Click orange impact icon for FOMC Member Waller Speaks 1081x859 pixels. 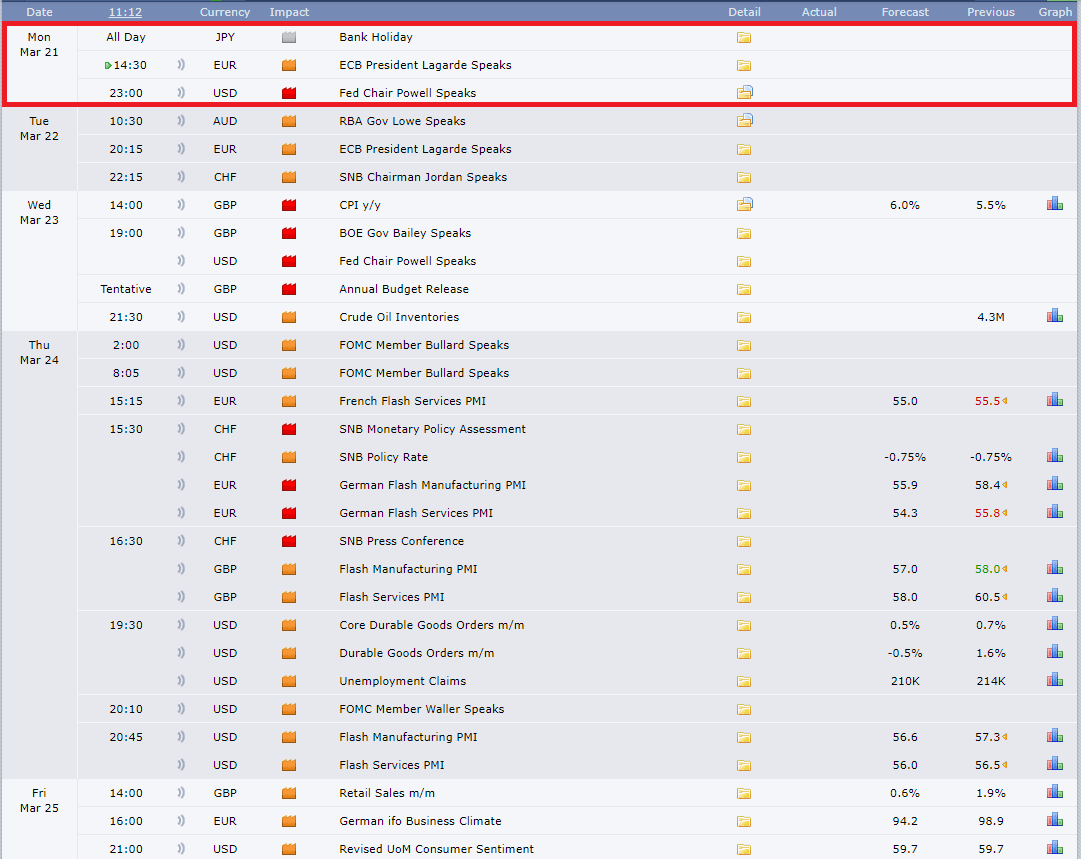coord(289,709)
